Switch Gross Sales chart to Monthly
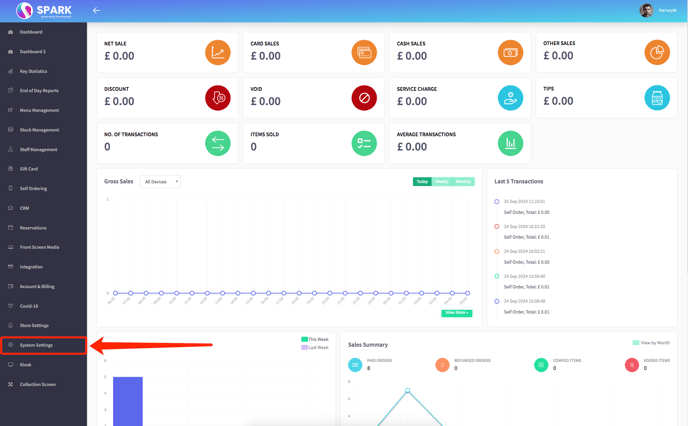The height and width of the screenshot is (426, 688). [x=463, y=182]
